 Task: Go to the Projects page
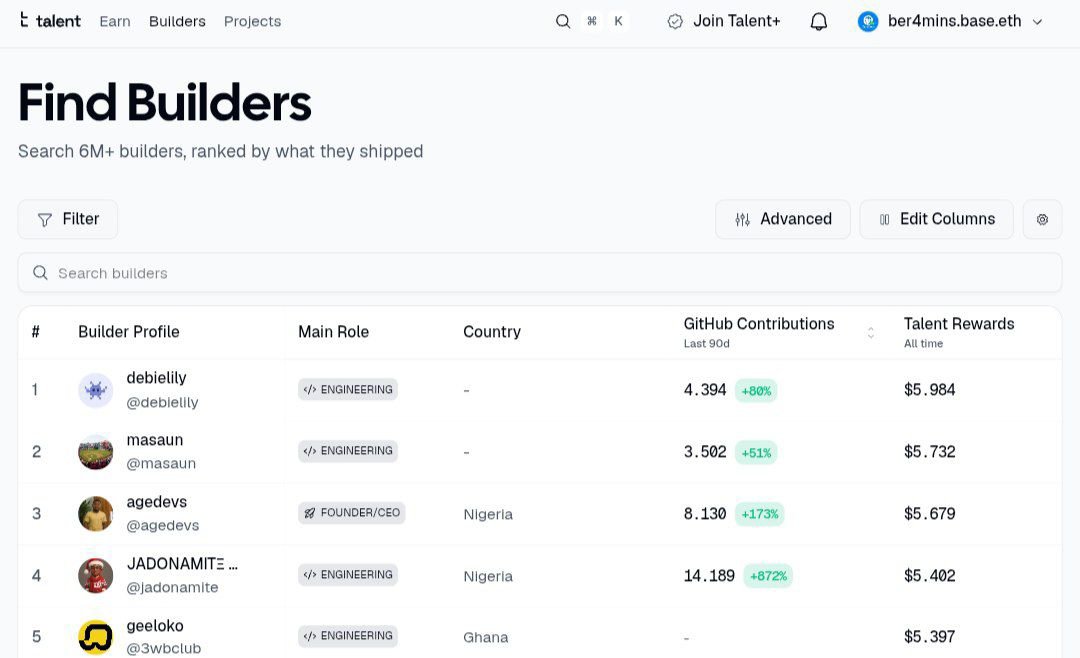tap(252, 21)
